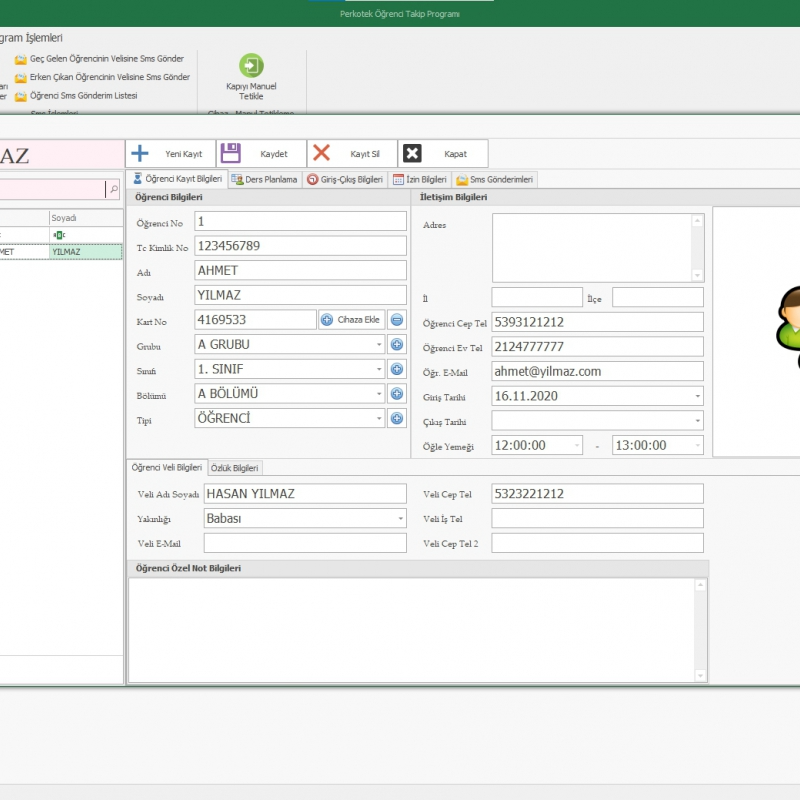Viewport: 800px width, 800px height.
Task: Open the Özlük Bilgileri tab
Action: 235,468
